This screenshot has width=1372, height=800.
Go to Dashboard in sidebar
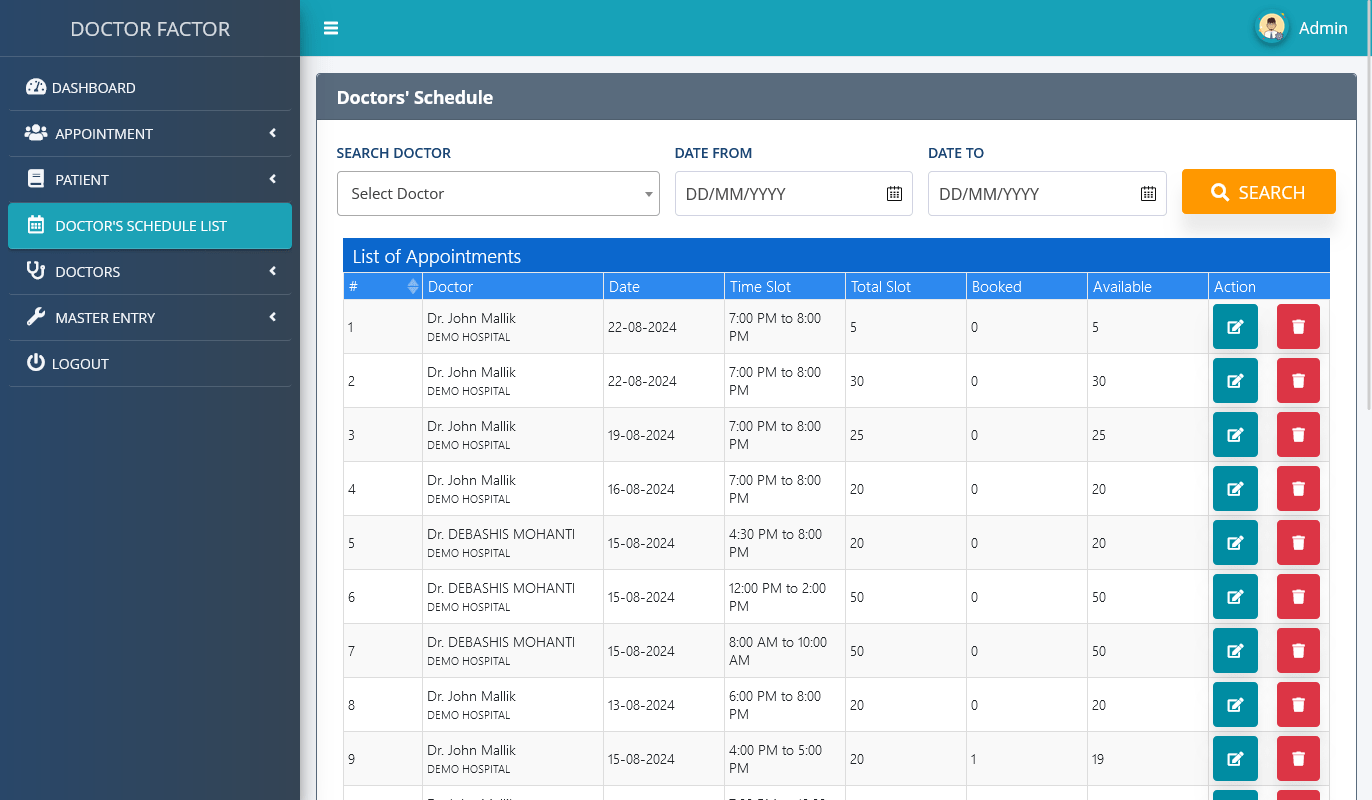click(93, 88)
